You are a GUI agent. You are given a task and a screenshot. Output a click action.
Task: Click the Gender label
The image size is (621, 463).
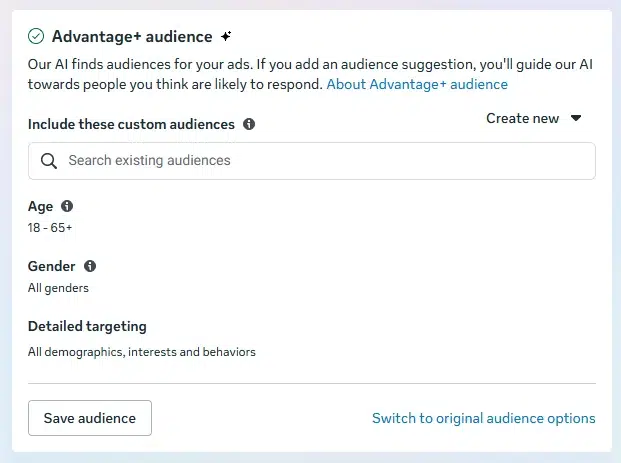[51, 266]
